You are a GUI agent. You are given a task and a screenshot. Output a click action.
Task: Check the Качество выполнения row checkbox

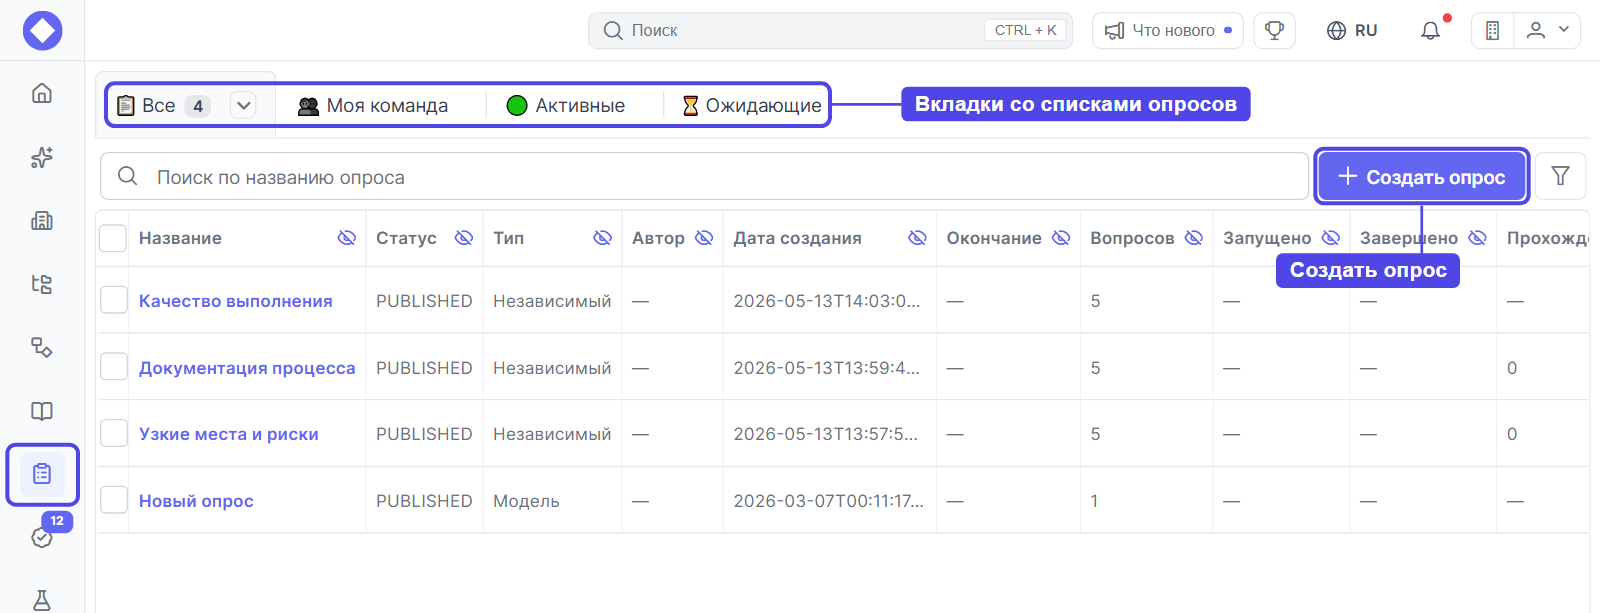(x=114, y=300)
